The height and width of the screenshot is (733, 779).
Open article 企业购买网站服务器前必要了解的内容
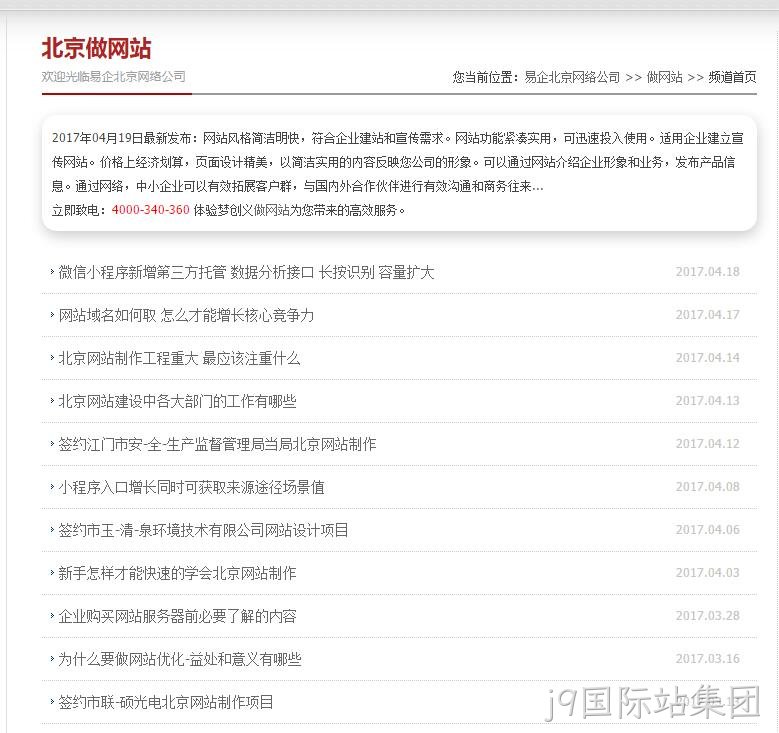point(177,616)
